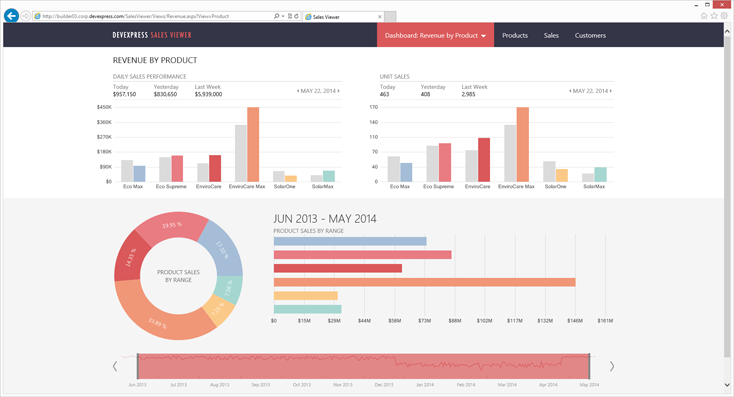Click the page scrollbar up arrow

point(727,31)
